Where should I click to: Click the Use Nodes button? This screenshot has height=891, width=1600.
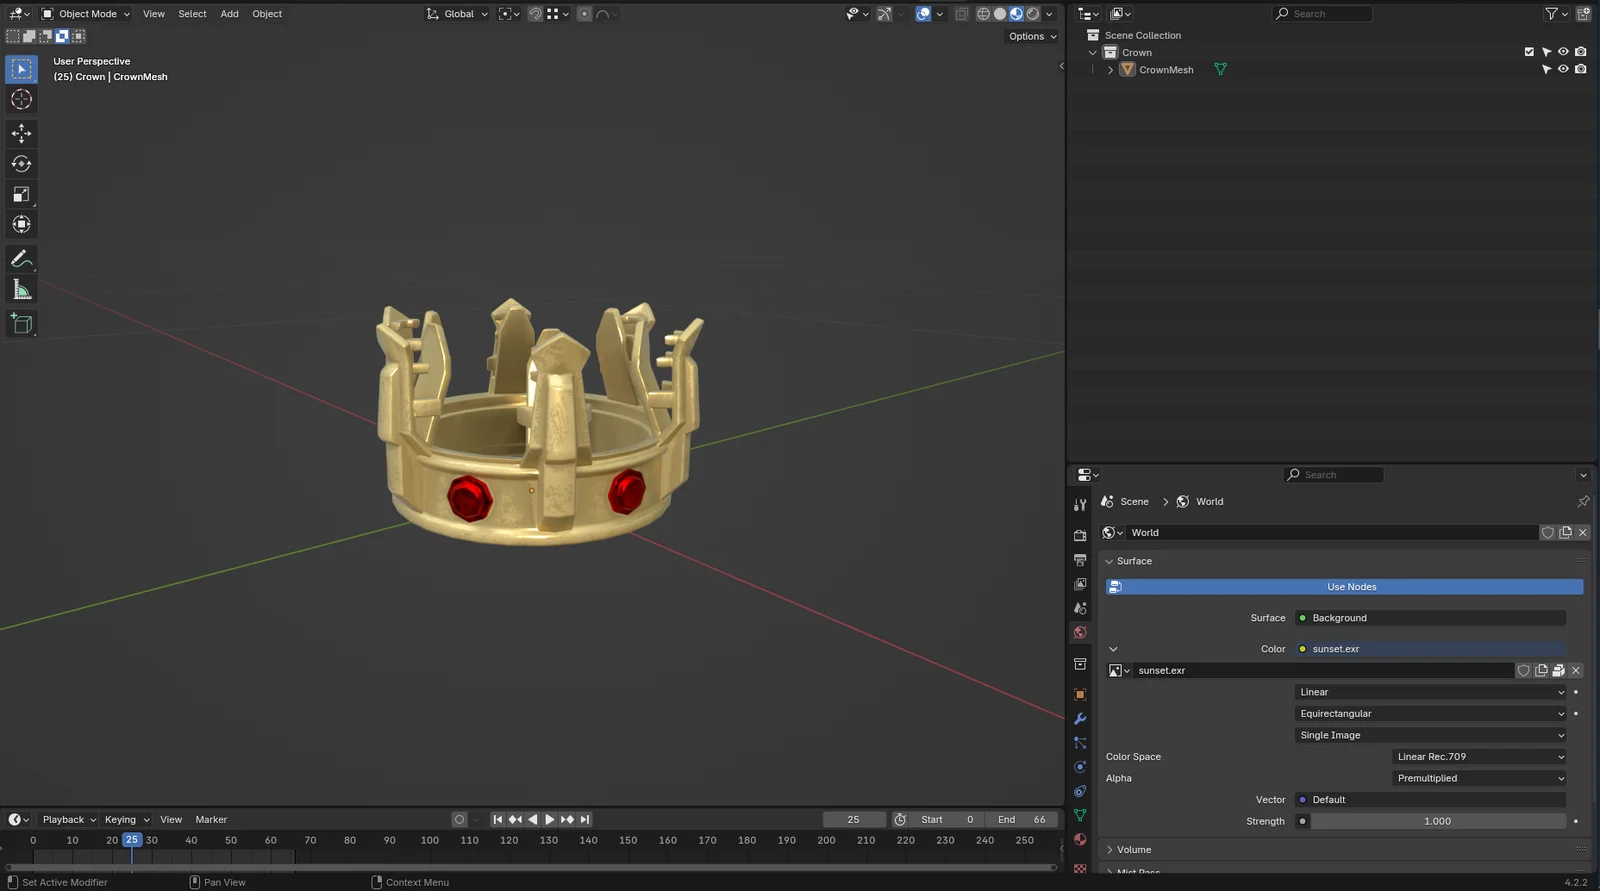(1344, 587)
